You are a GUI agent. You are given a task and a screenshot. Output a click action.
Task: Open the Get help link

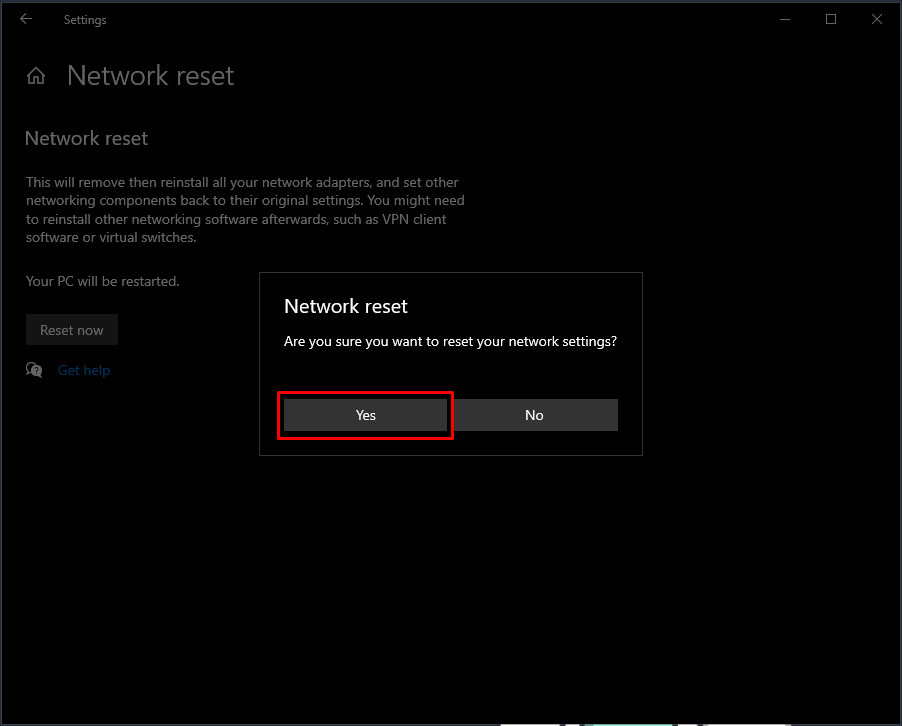click(x=84, y=370)
